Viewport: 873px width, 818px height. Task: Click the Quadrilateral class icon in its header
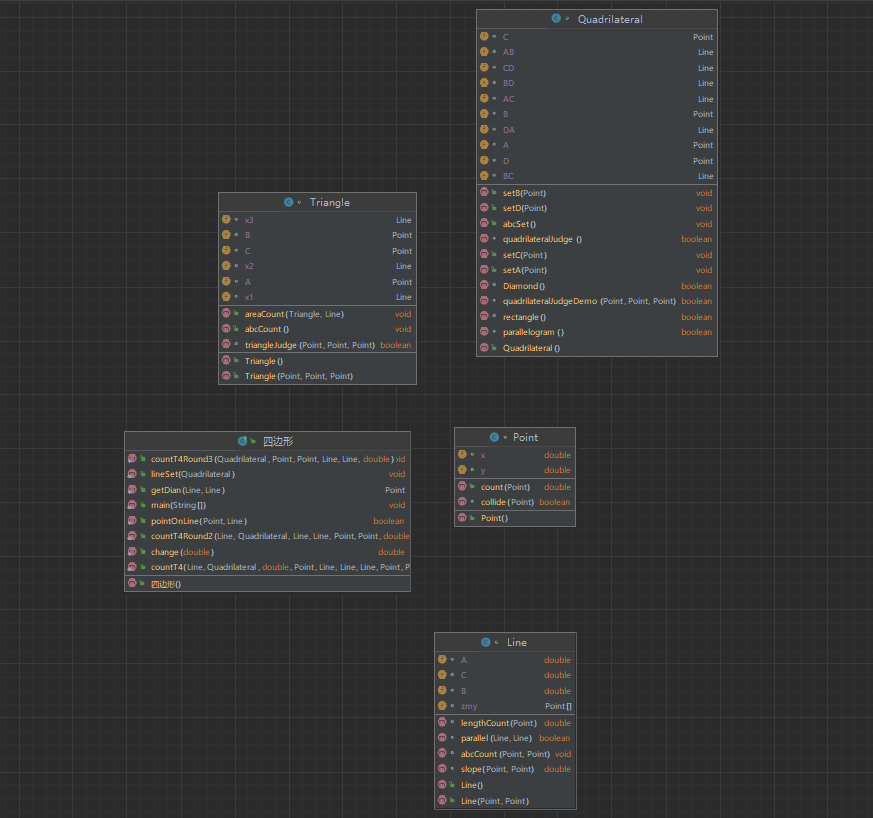(x=556, y=19)
